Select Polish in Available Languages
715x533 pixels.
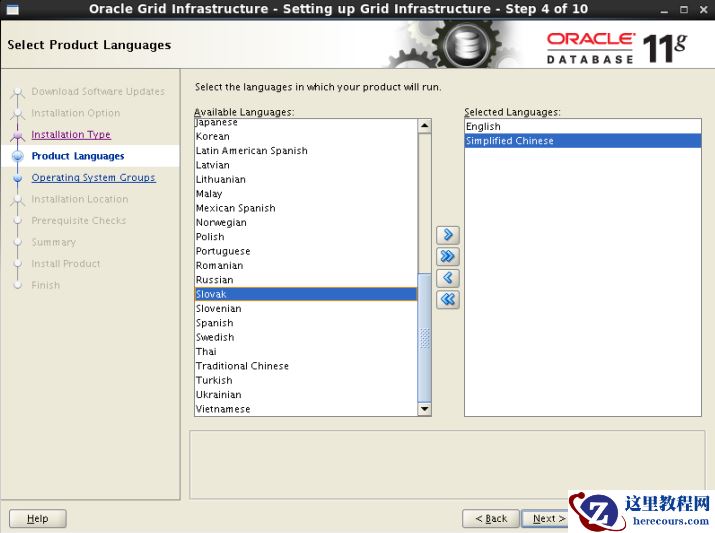306,237
